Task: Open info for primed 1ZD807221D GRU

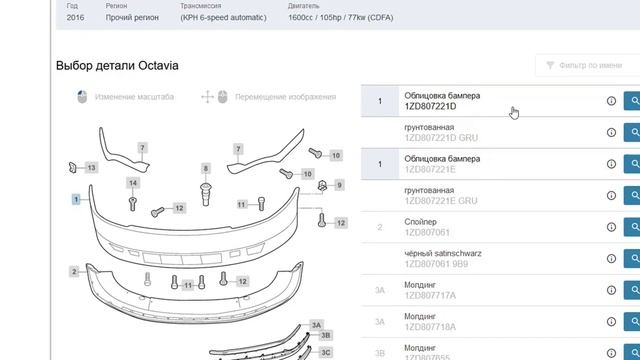Action: coord(611,132)
